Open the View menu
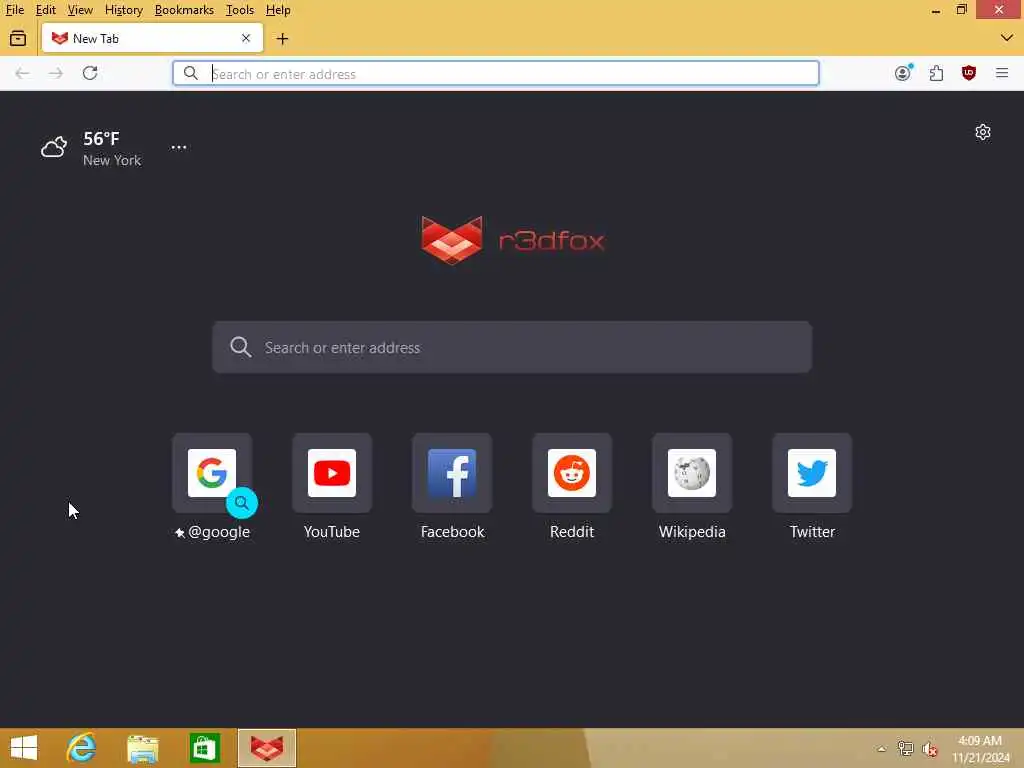The image size is (1024, 768). [80, 10]
